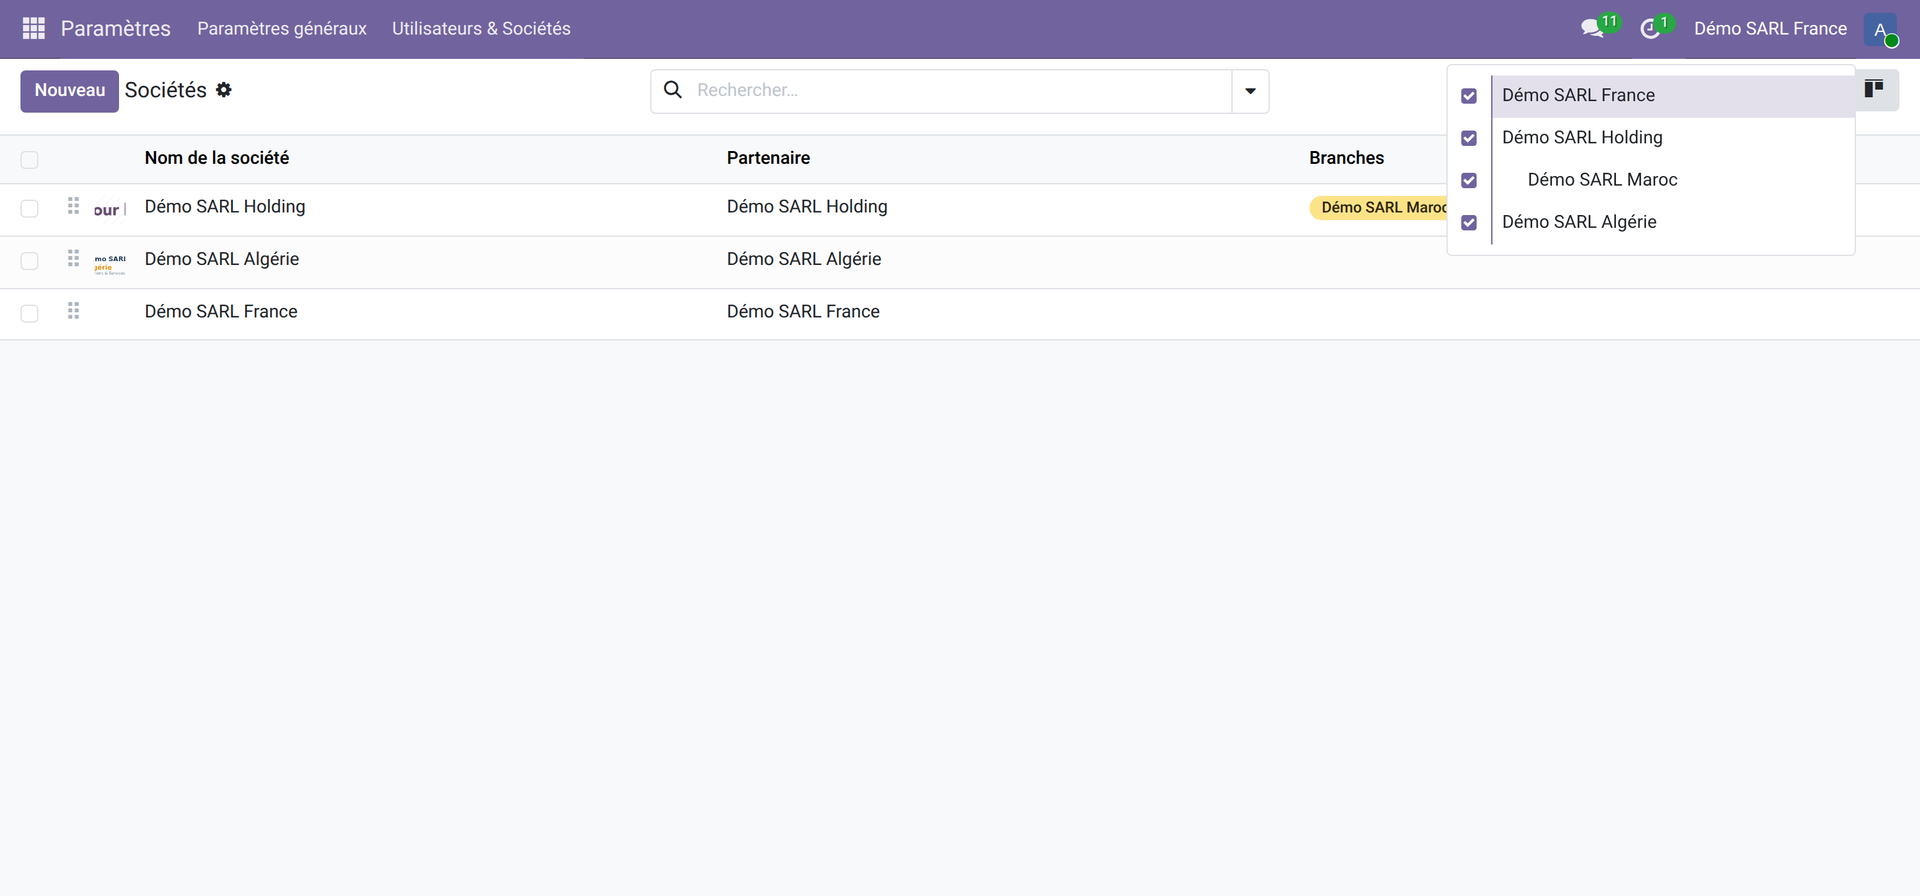Open the search filter options dropdown arrow
Viewport: 1920px width, 896px height.
1250,91
